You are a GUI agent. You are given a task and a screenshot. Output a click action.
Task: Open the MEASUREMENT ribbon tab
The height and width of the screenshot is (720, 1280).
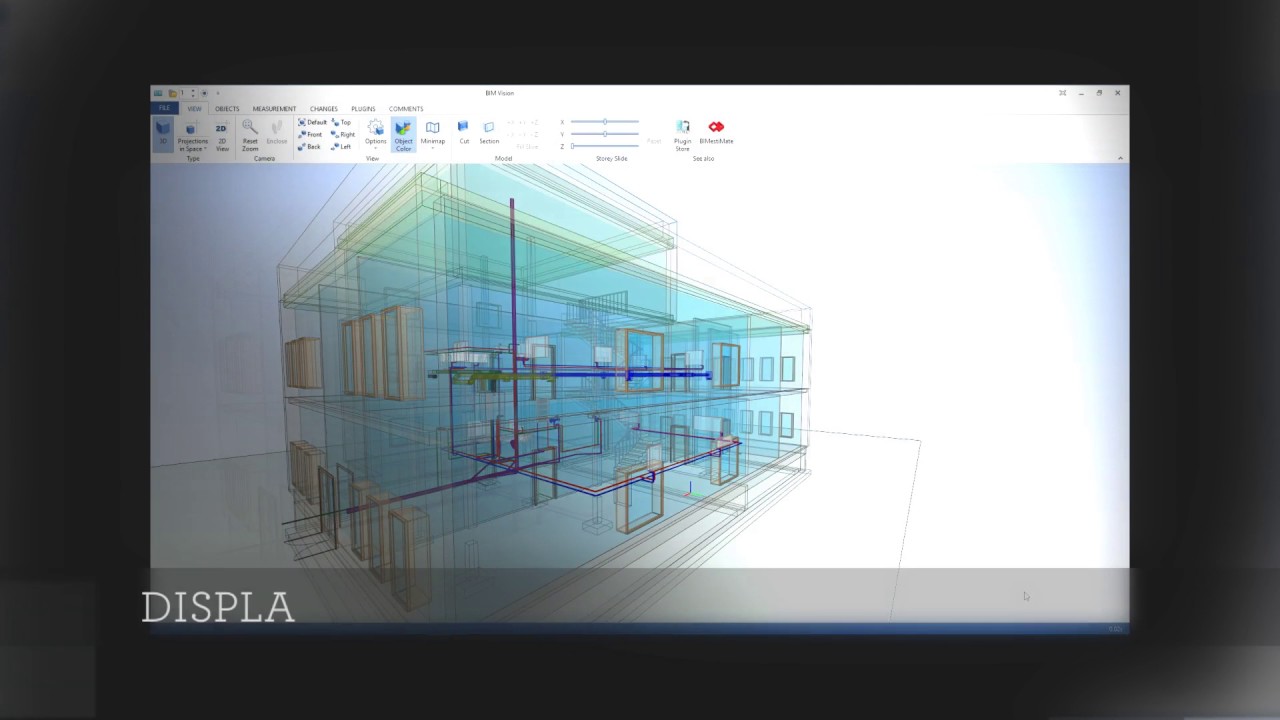click(274, 108)
